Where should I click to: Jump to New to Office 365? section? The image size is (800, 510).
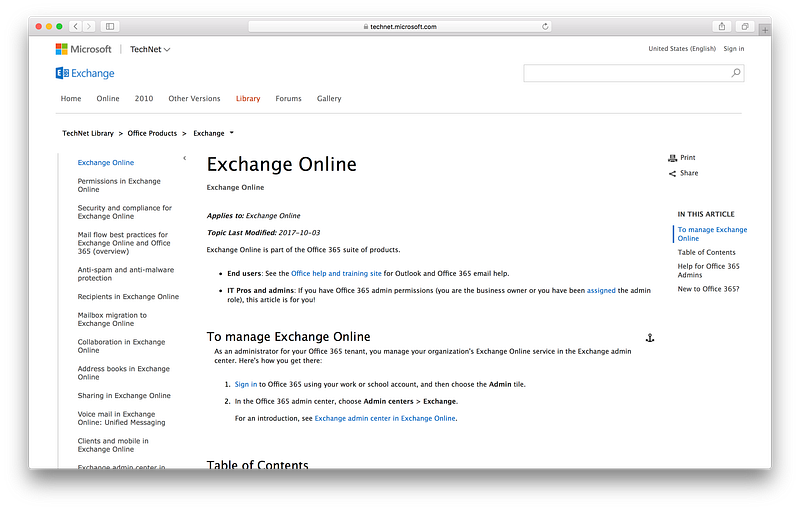[x=708, y=289]
